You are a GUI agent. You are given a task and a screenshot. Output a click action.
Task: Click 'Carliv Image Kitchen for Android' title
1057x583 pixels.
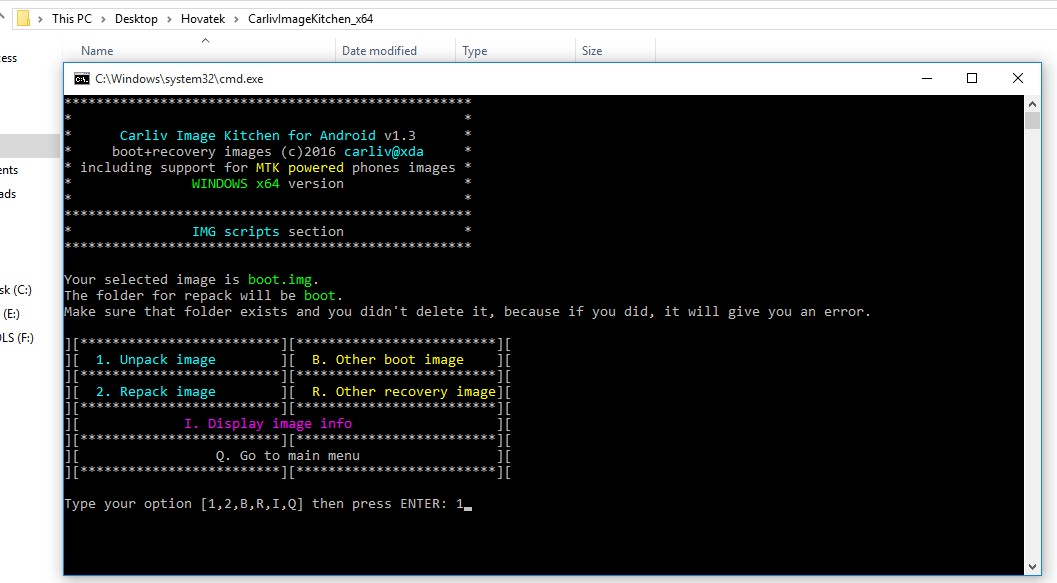pos(247,135)
